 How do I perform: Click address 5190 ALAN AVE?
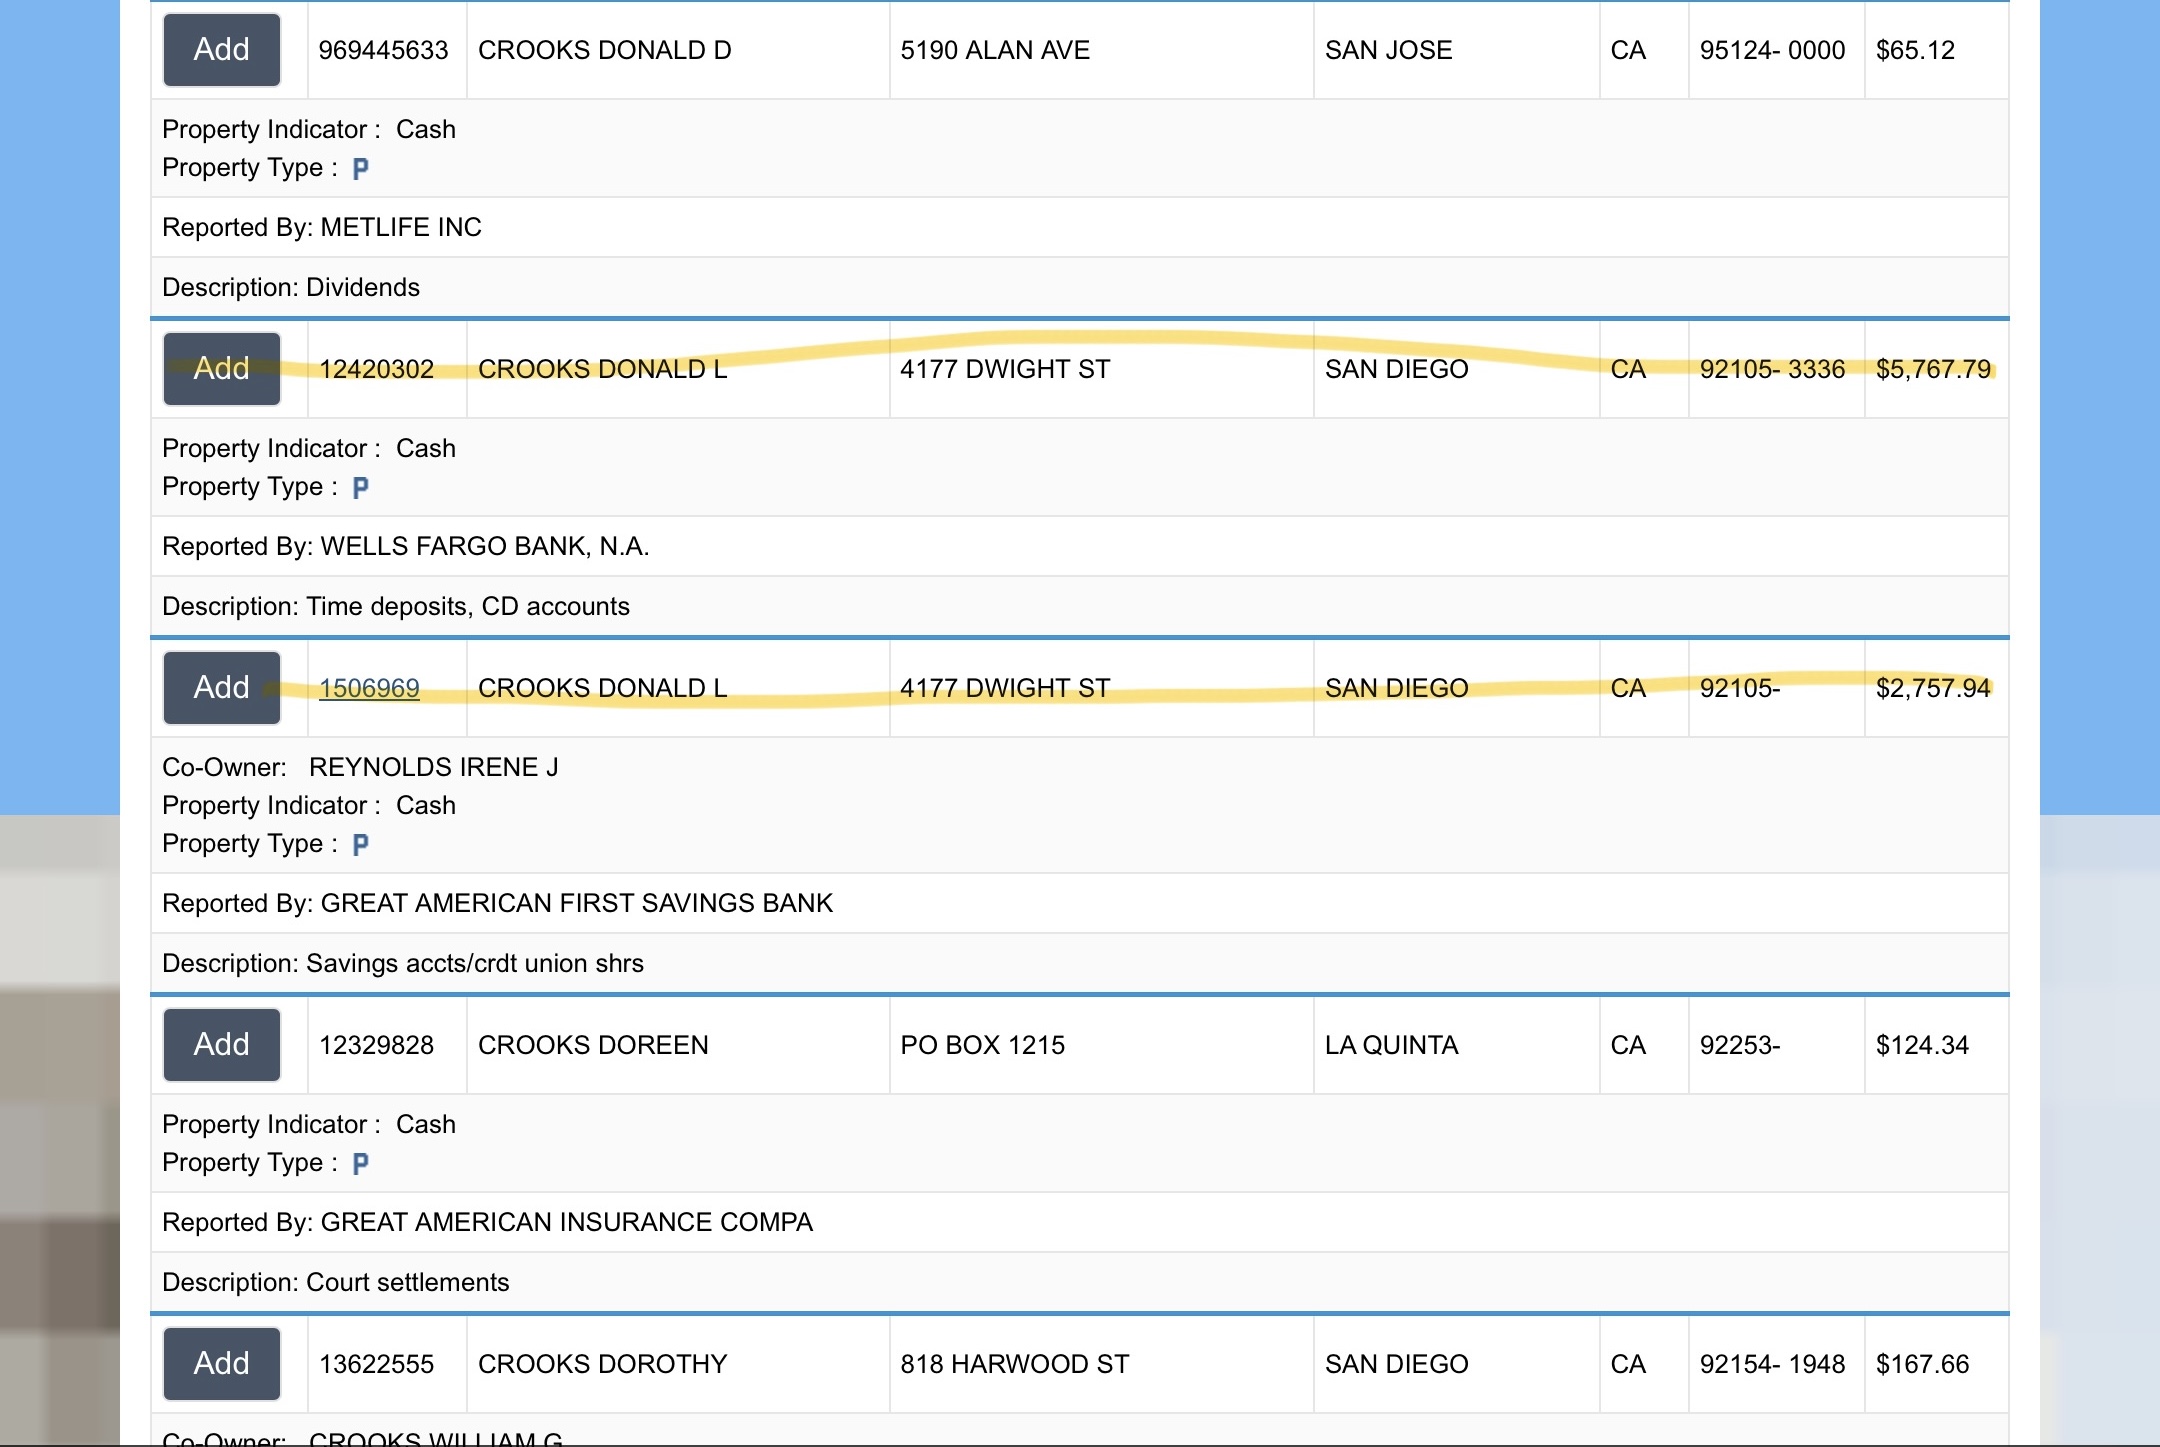995,50
